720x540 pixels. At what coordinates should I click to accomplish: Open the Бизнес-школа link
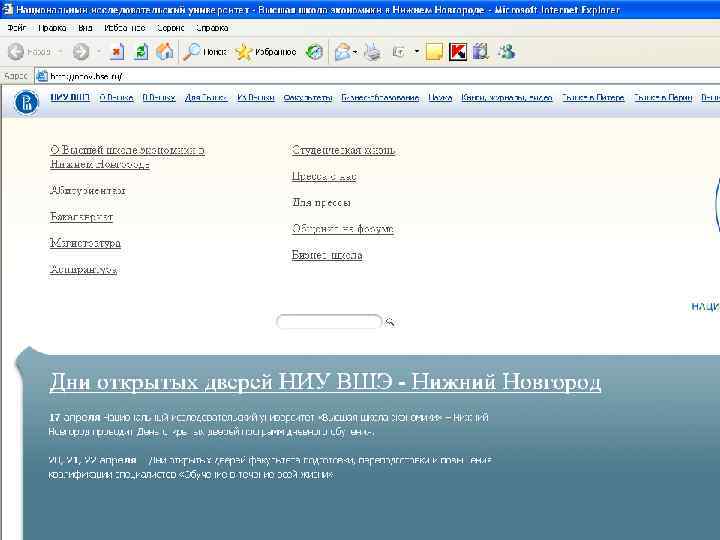pos(327,255)
